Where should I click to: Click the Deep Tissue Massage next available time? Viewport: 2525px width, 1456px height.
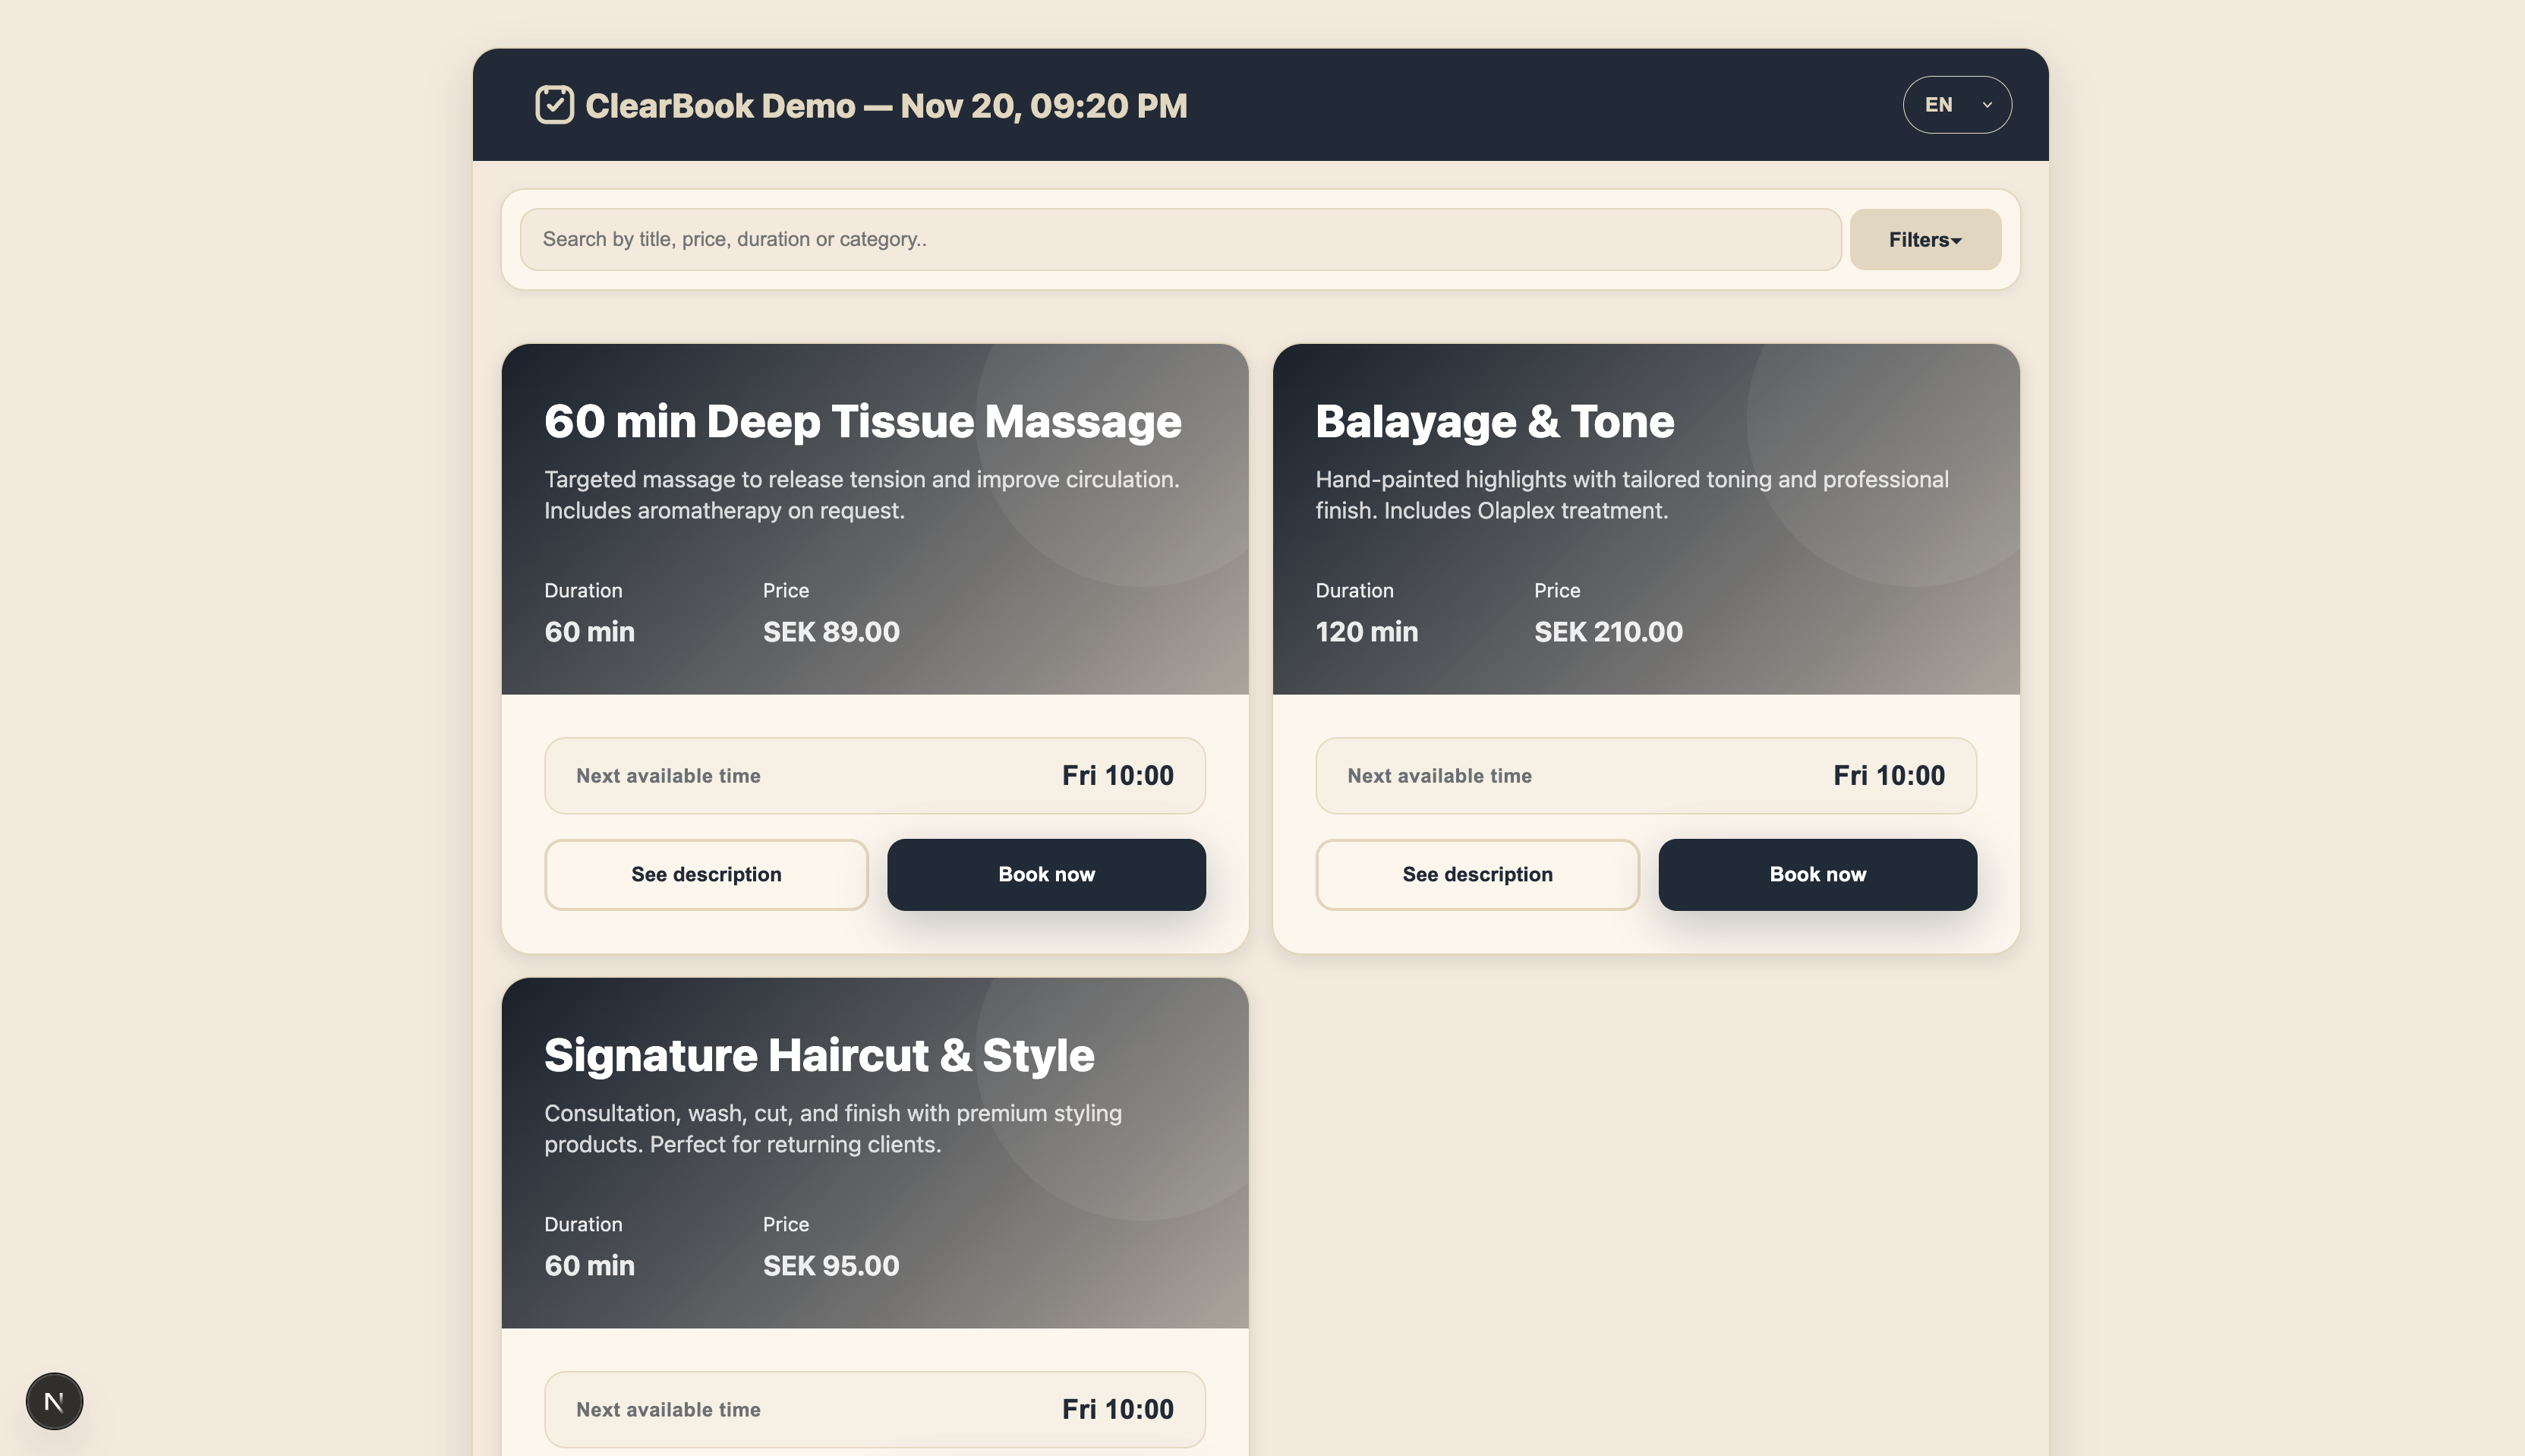1117,776
